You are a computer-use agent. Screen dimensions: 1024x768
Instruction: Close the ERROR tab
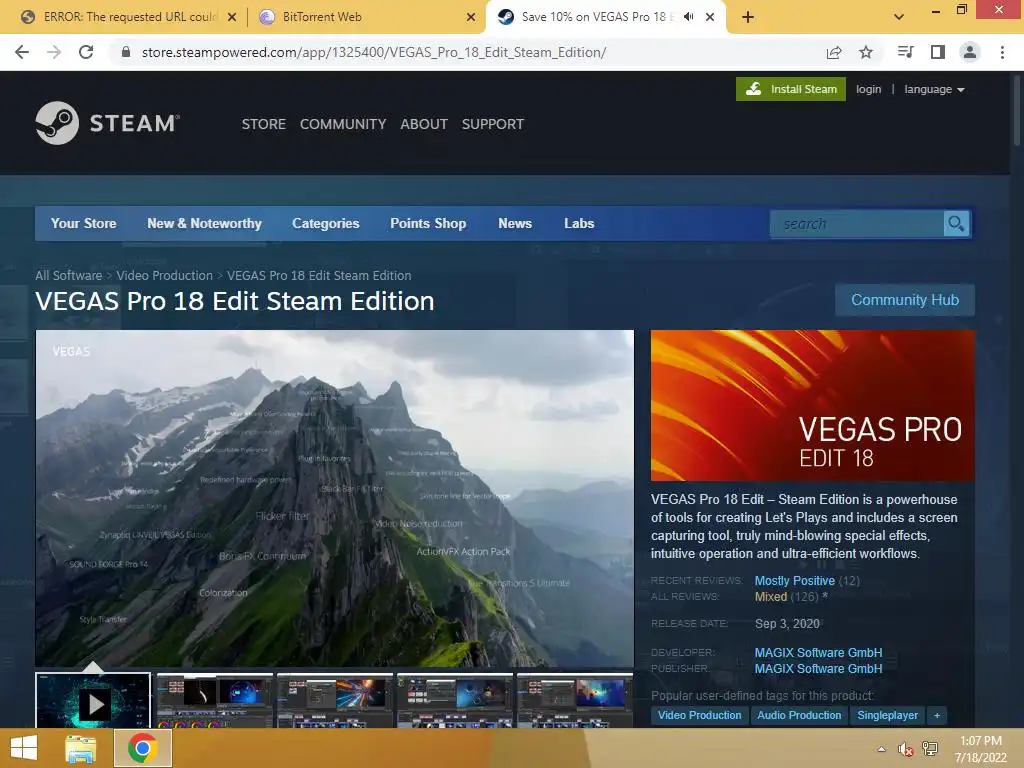(x=232, y=17)
